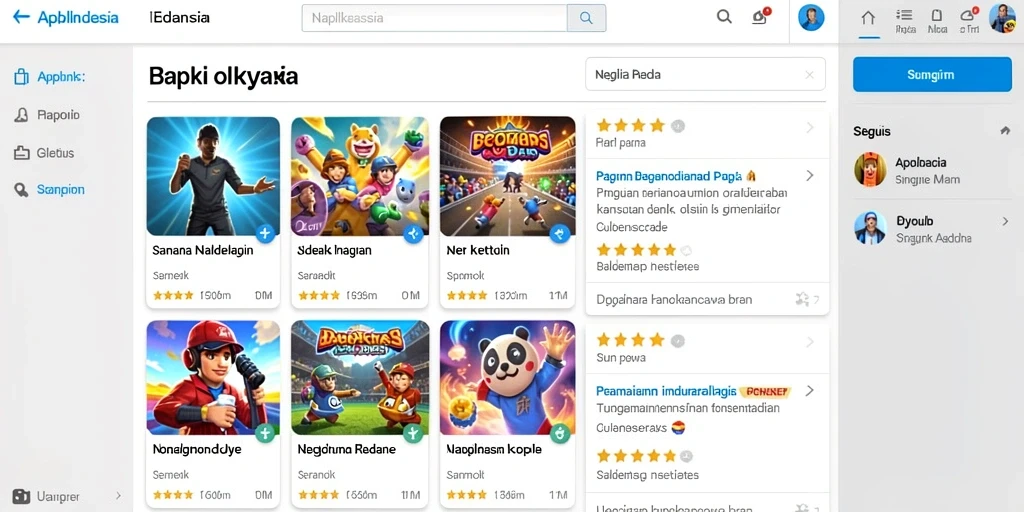Expand the Dyoulb contact chevron
Screen dimensions: 1024x512
coord(1005,221)
